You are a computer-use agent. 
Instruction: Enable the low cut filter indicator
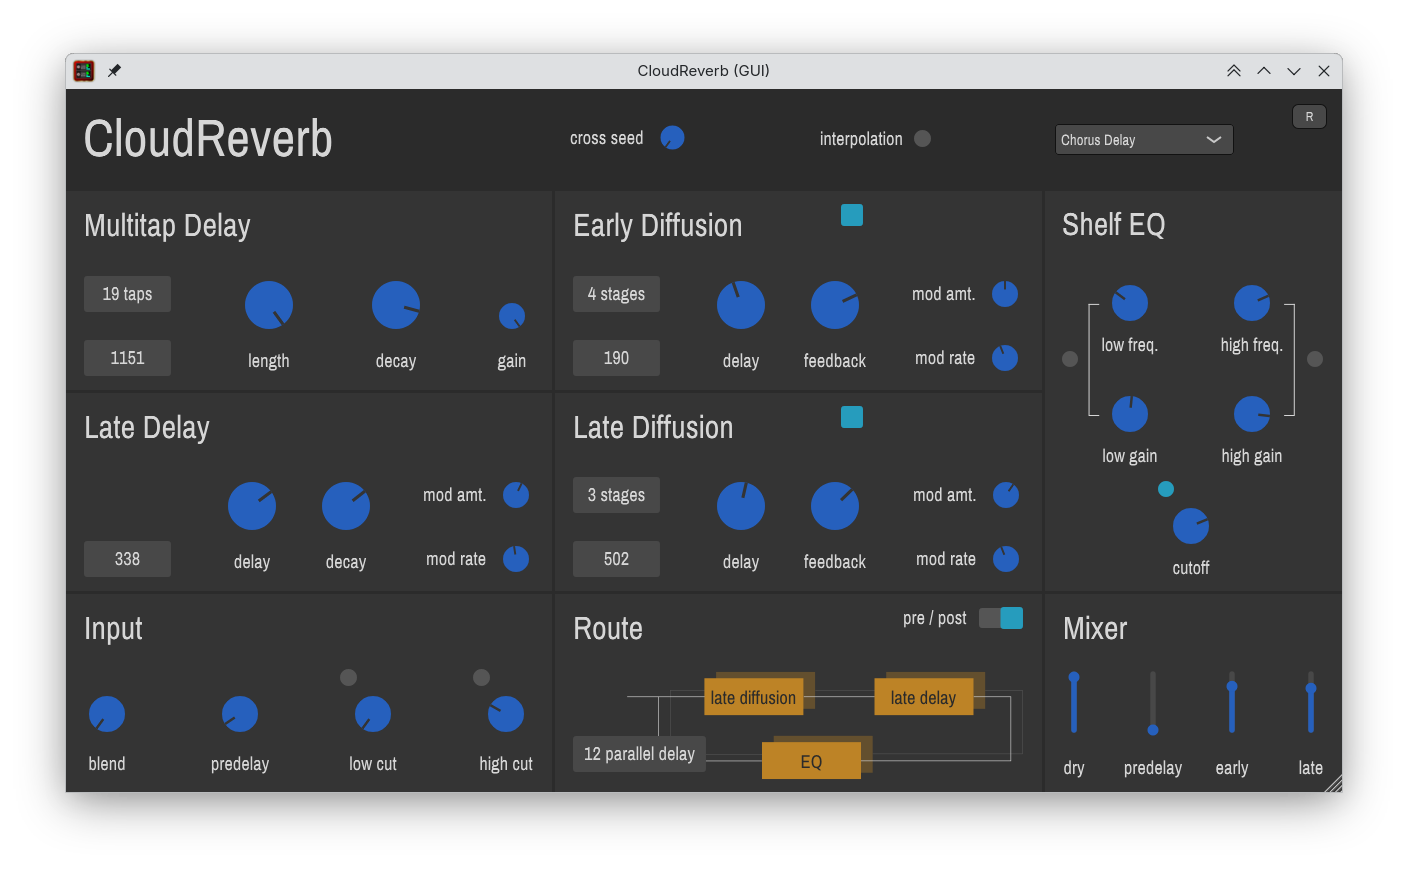tap(348, 678)
